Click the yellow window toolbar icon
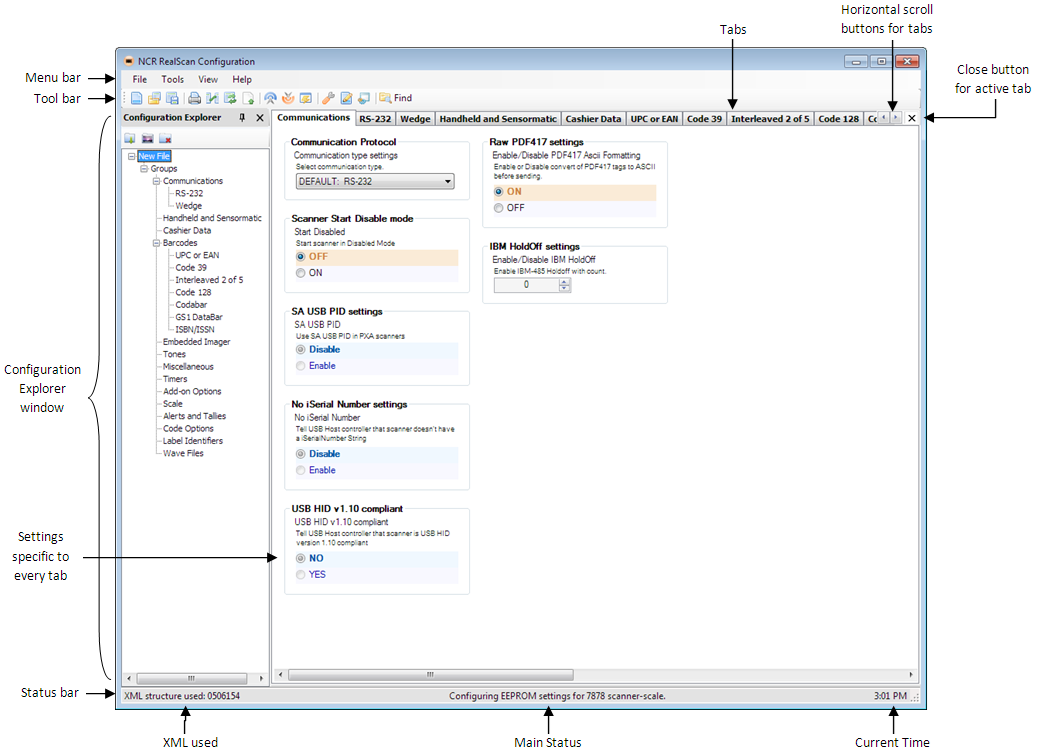 click(x=306, y=99)
